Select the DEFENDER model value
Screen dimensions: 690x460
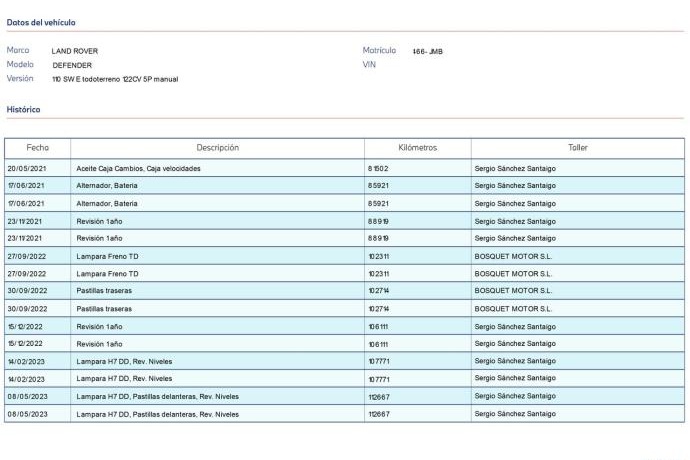pos(72,65)
